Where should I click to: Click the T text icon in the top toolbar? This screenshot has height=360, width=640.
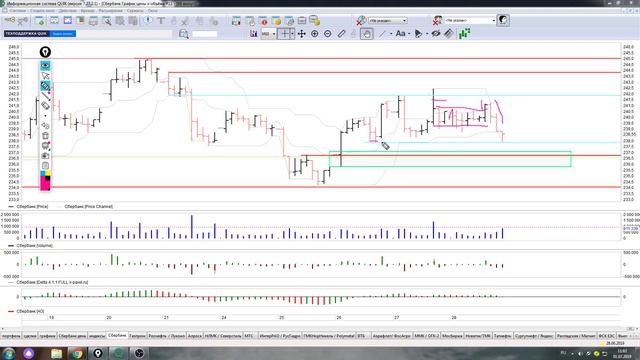point(161,20)
